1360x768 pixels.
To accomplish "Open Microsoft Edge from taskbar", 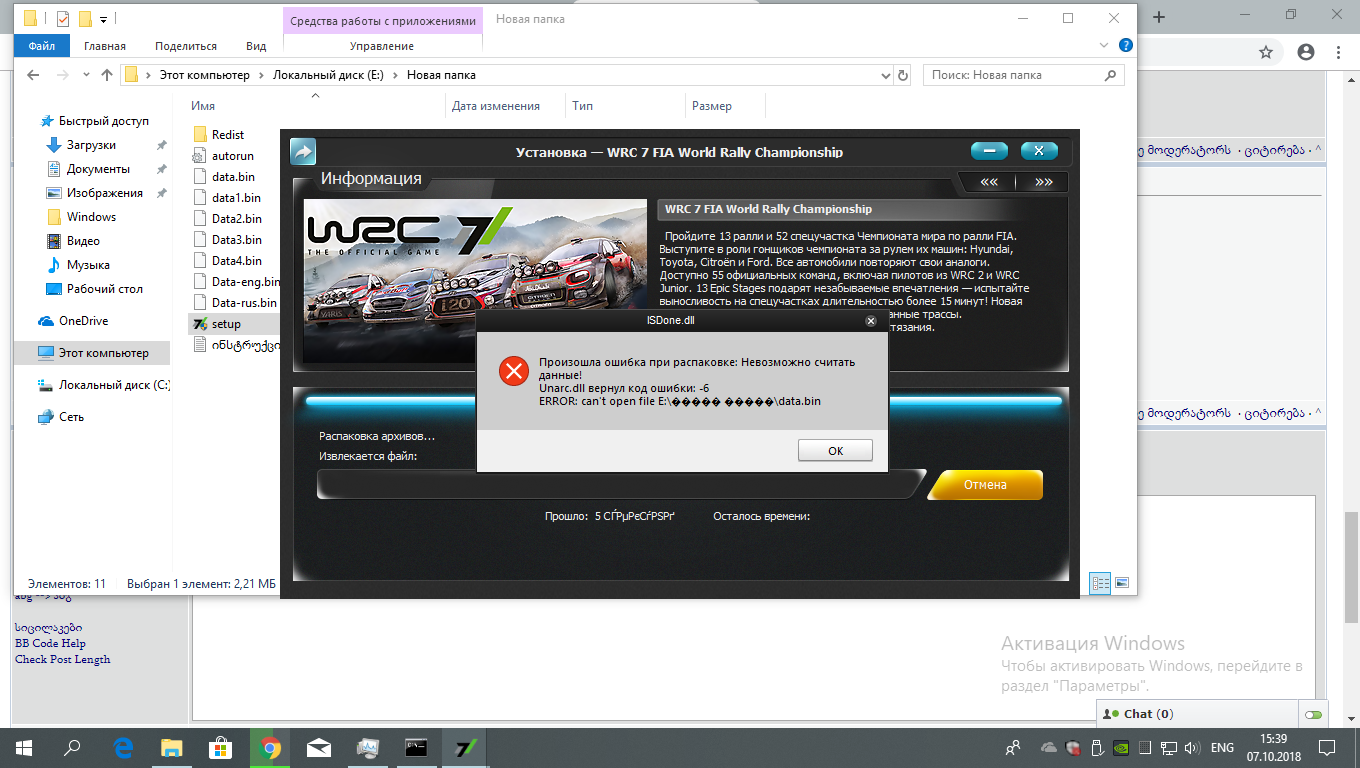I will coord(124,747).
